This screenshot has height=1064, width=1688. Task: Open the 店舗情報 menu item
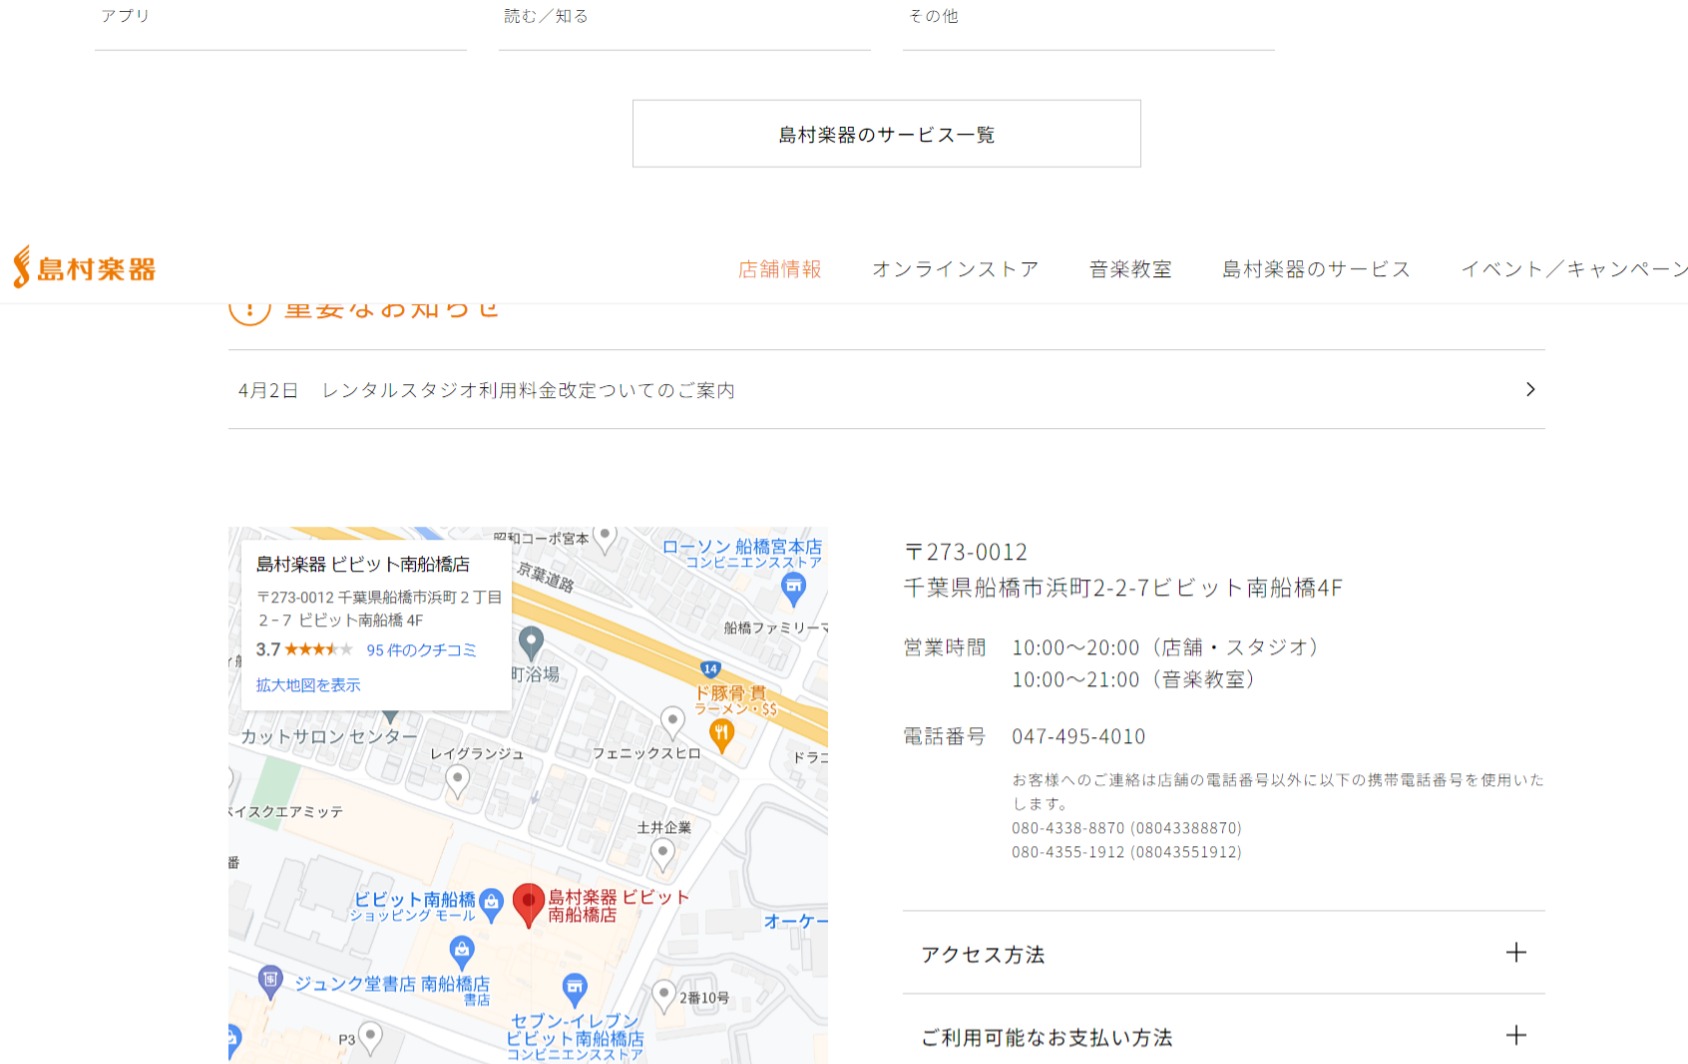point(780,269)
